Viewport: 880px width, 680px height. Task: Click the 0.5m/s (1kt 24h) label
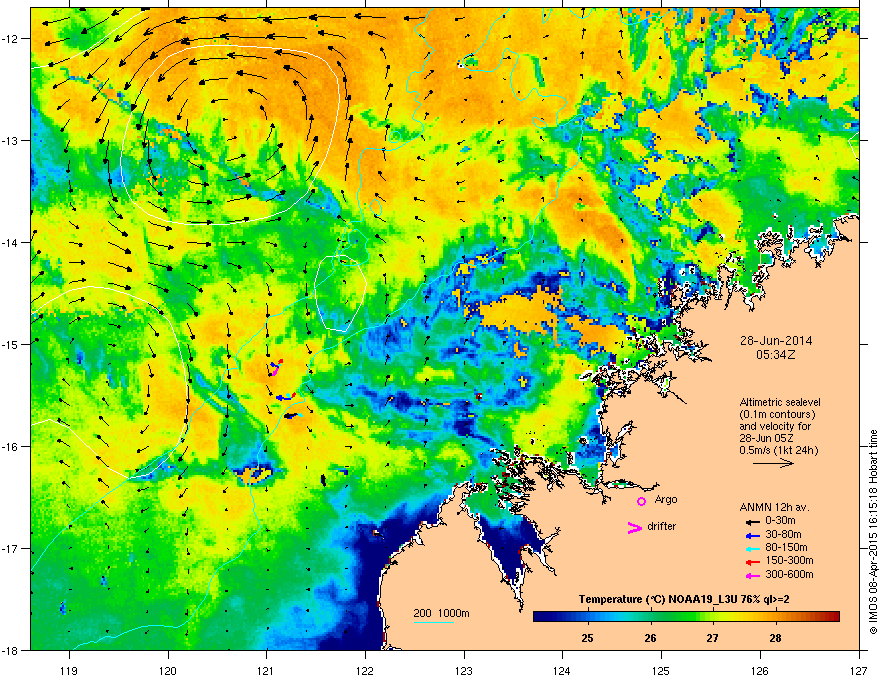pyautogui.click(x=778, y=450)
